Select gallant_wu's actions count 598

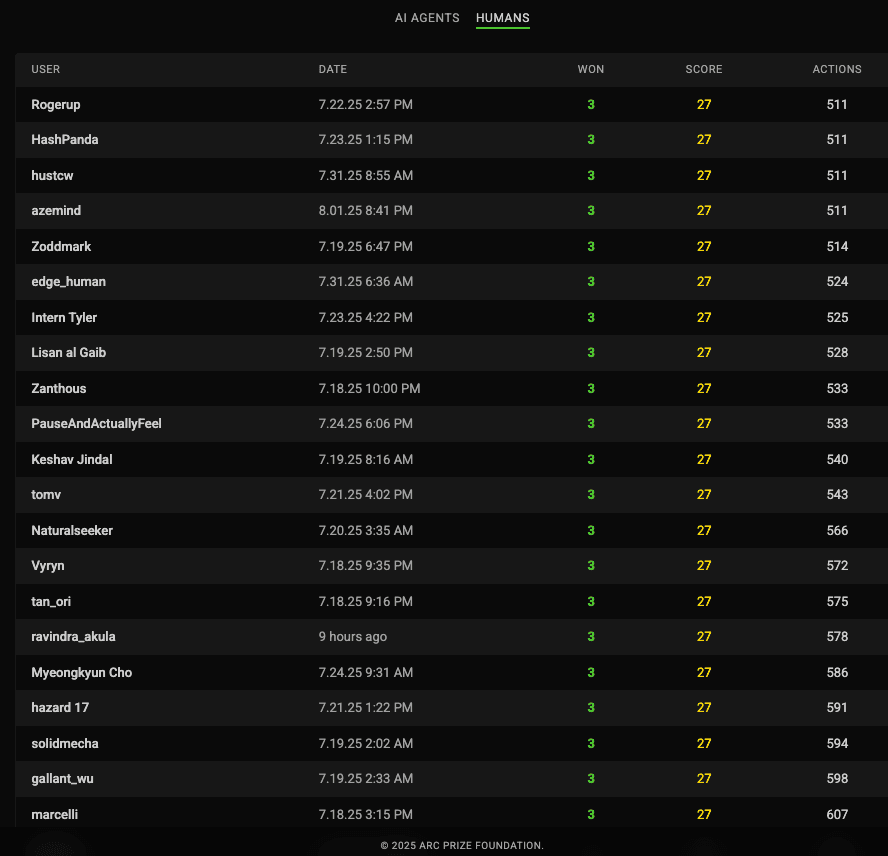[837, 778]
